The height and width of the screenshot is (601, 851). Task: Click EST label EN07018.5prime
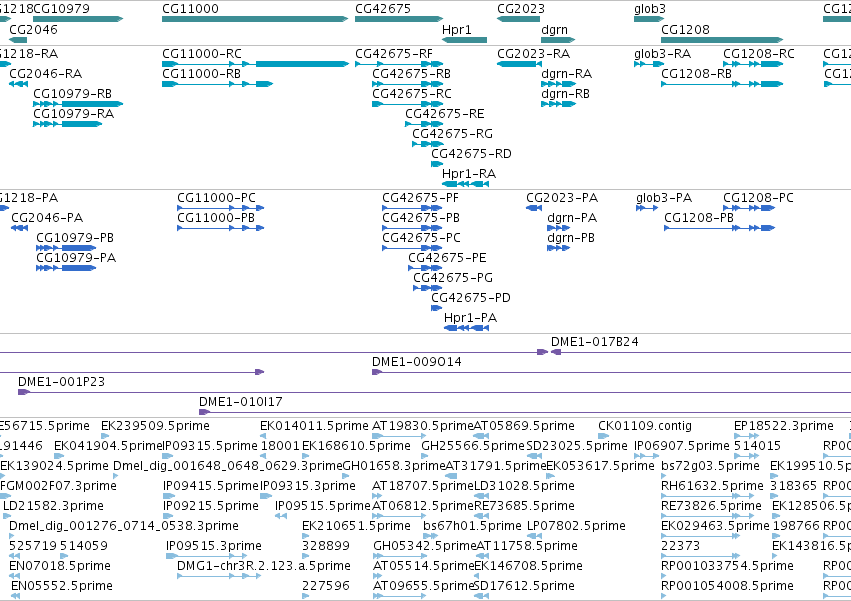tap(60, 566)
